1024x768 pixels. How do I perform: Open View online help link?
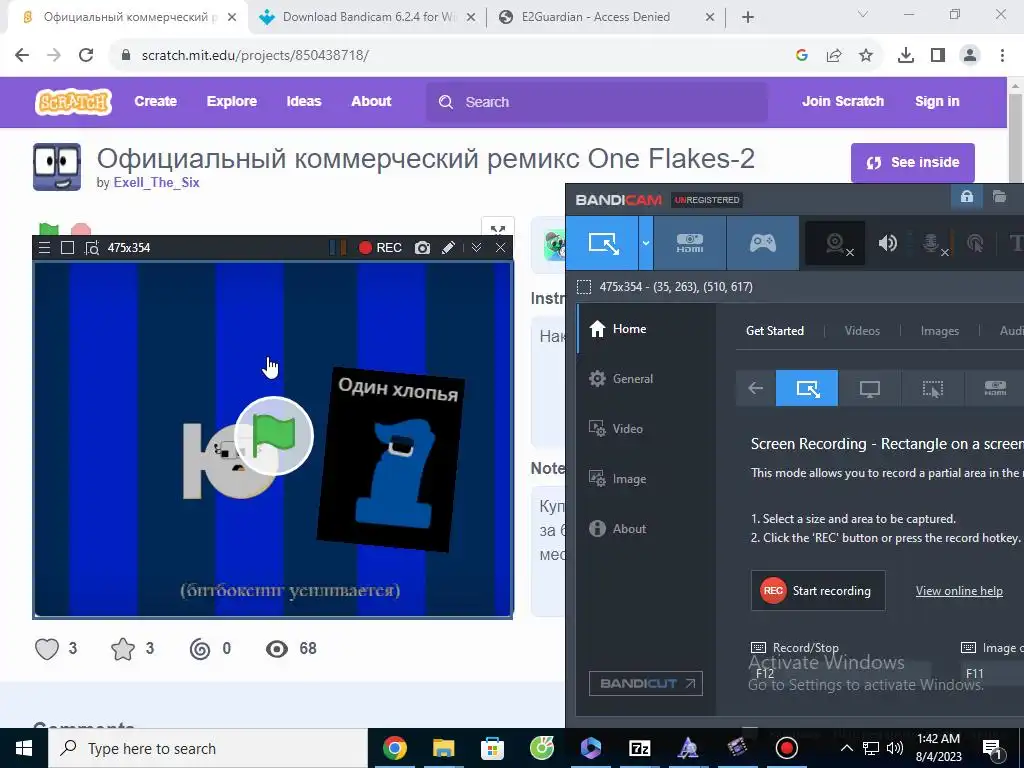959,590
